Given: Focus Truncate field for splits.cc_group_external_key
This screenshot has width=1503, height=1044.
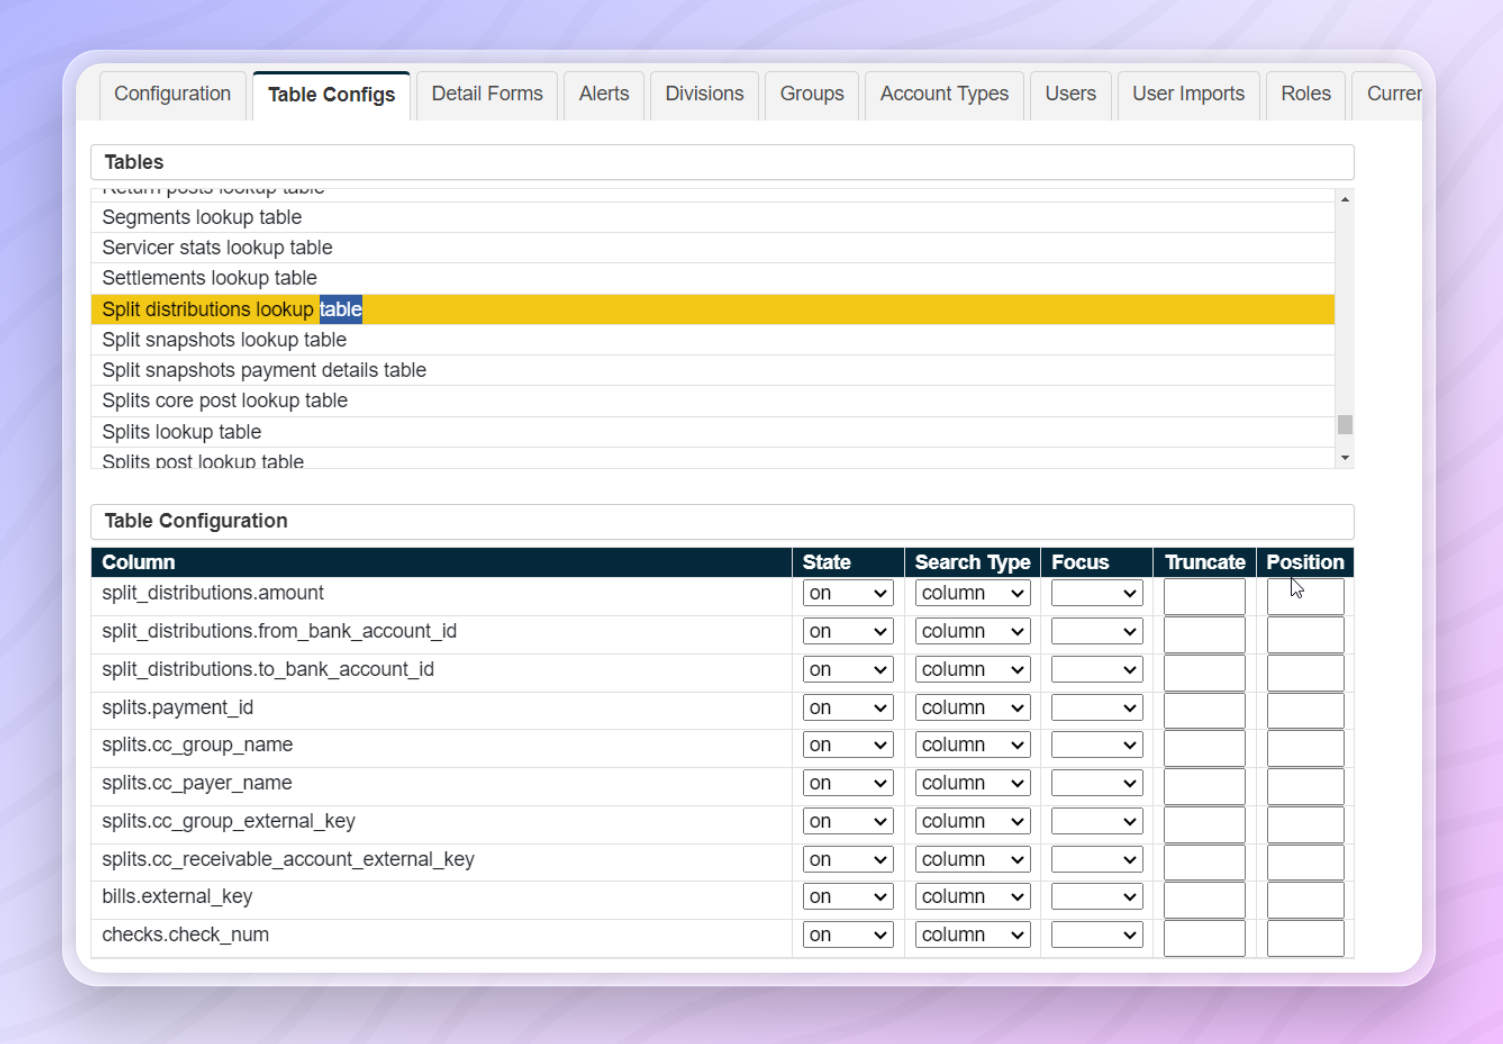Looking at the screenshot, I should click(1204, 824).
